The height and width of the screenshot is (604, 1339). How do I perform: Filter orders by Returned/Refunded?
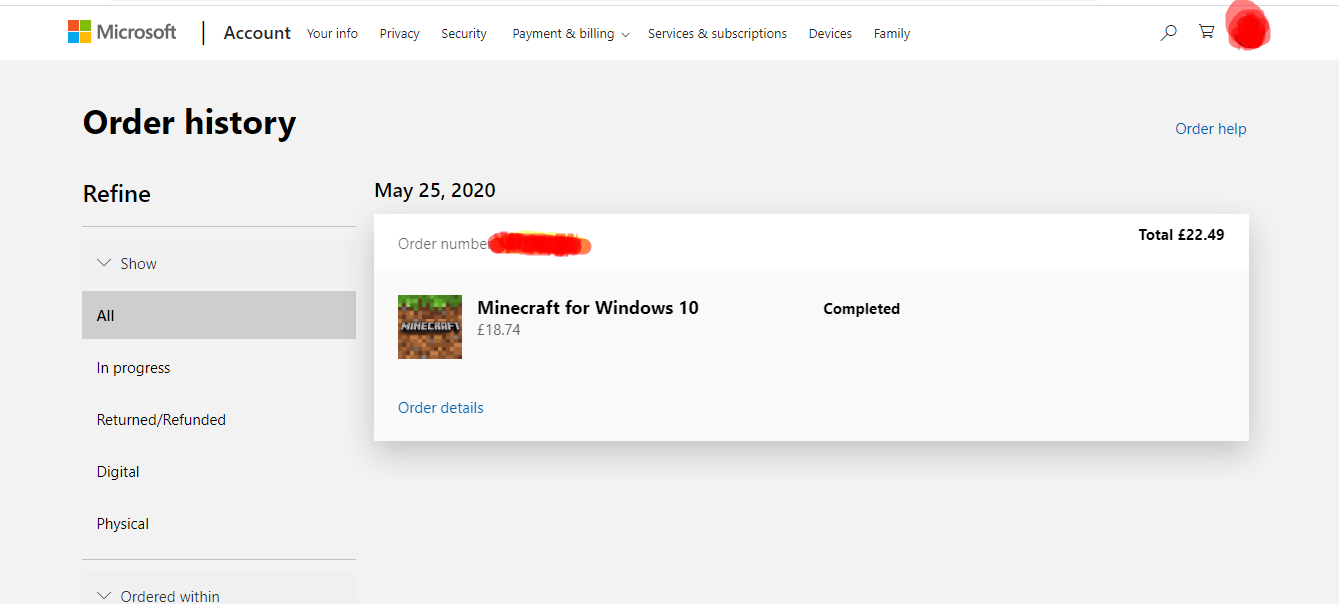[x=219, y=420]
